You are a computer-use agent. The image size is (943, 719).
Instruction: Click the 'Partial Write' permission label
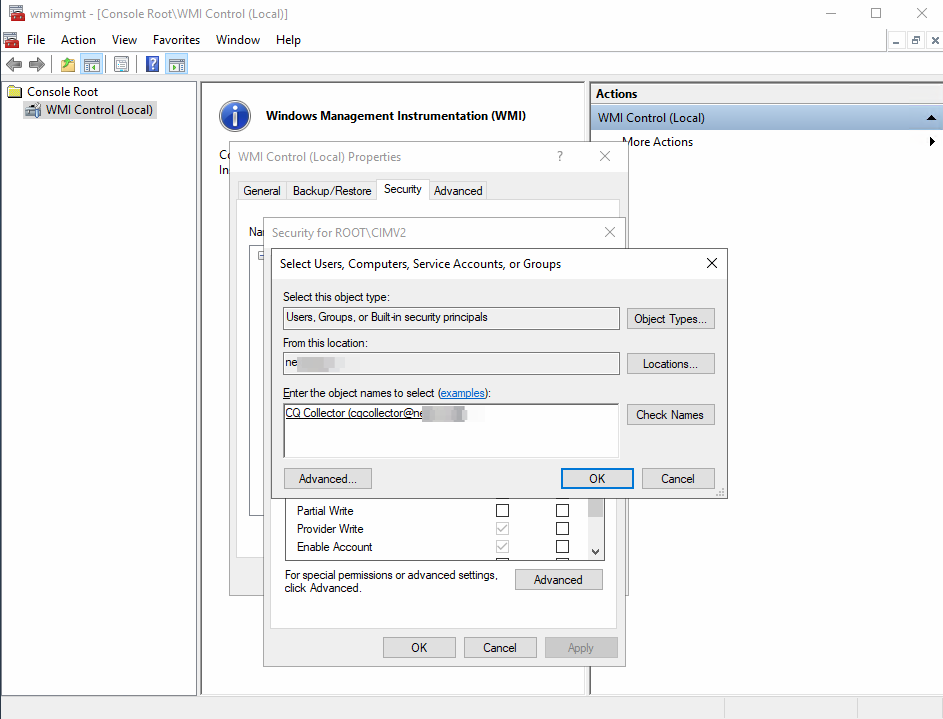coord(325,510)
